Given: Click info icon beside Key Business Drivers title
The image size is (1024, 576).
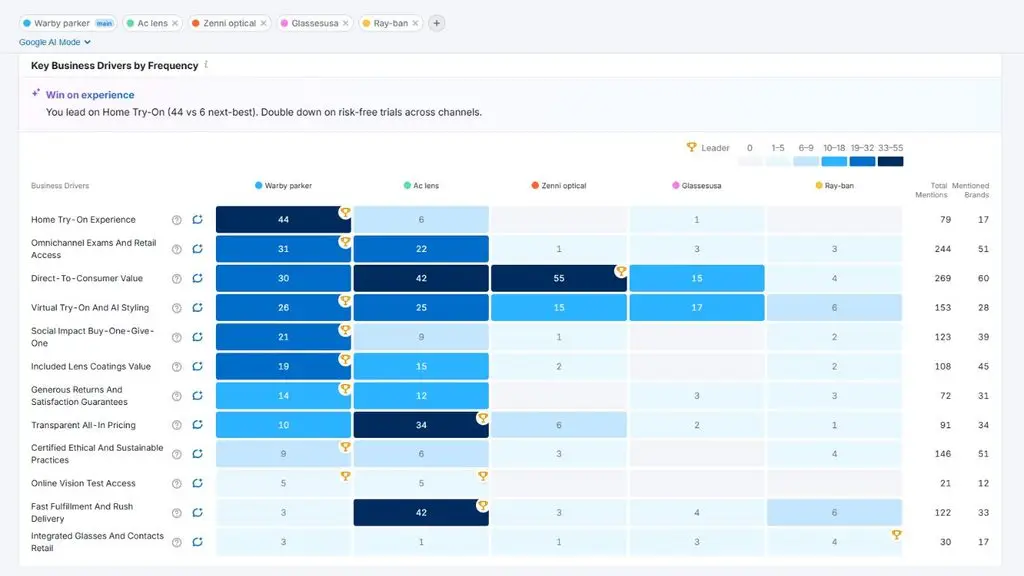Looking at the screenshot, I should pos(206,65).
